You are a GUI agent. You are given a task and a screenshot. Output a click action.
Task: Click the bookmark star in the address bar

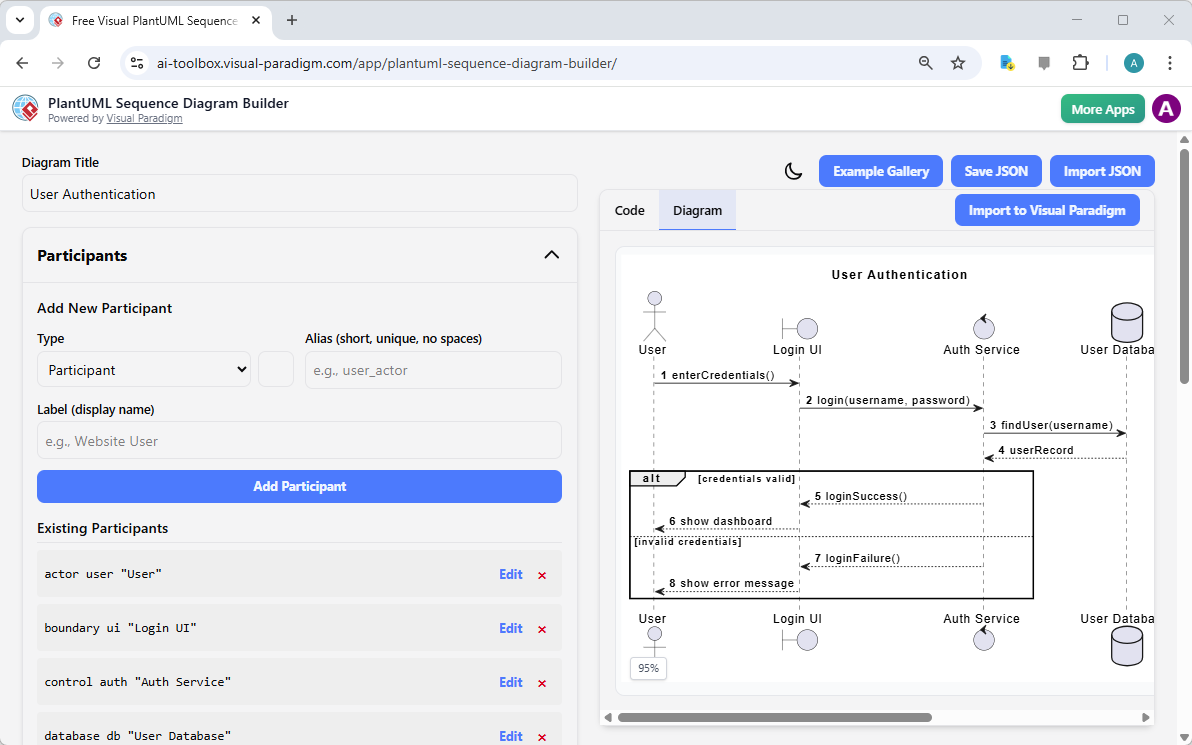click(958, 62)
